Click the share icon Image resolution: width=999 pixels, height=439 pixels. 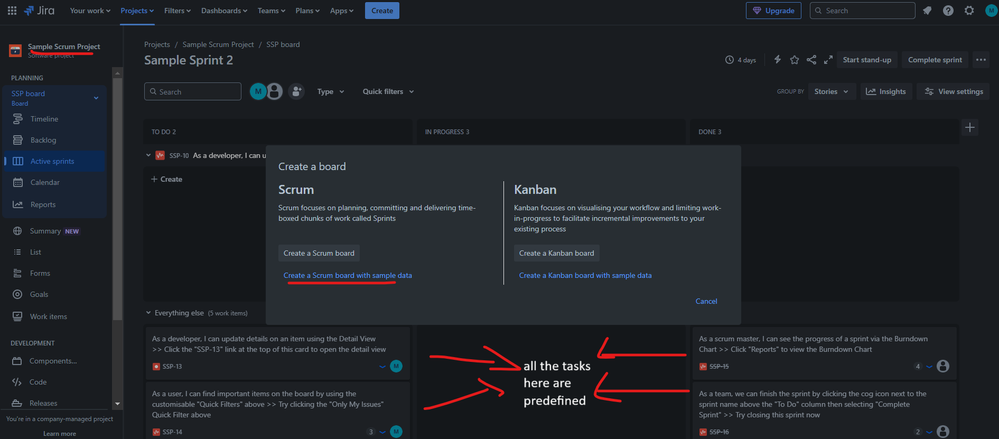811,59
